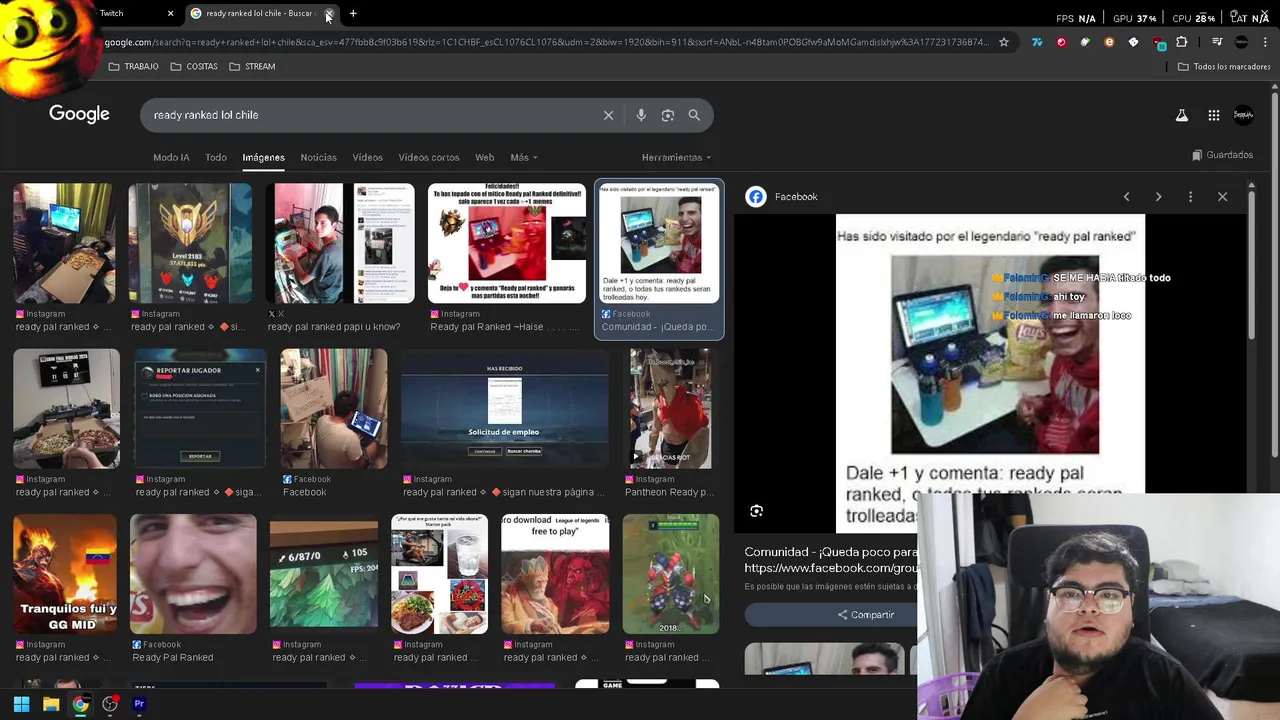Viewport: 1280px width, 720px height.
Task: Open preview panel more options menu
Action: pos(1190,197)
